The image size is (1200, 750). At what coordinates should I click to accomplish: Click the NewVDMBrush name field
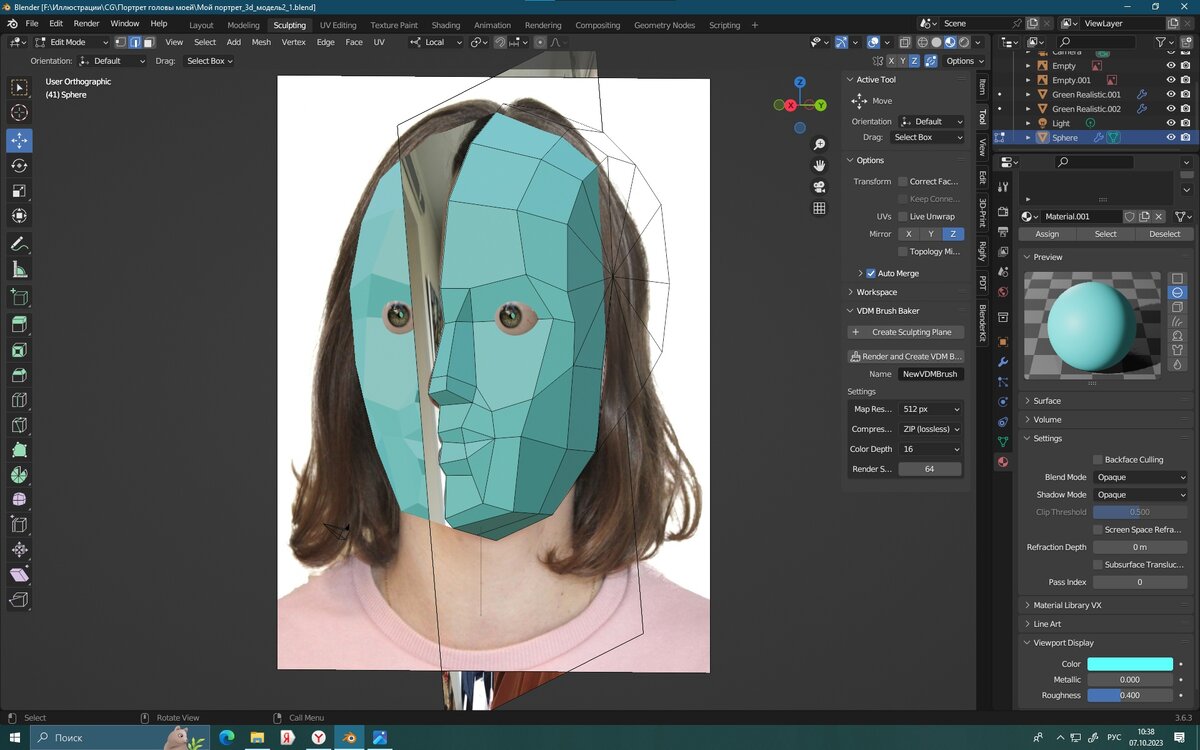[x=930, y=374]
